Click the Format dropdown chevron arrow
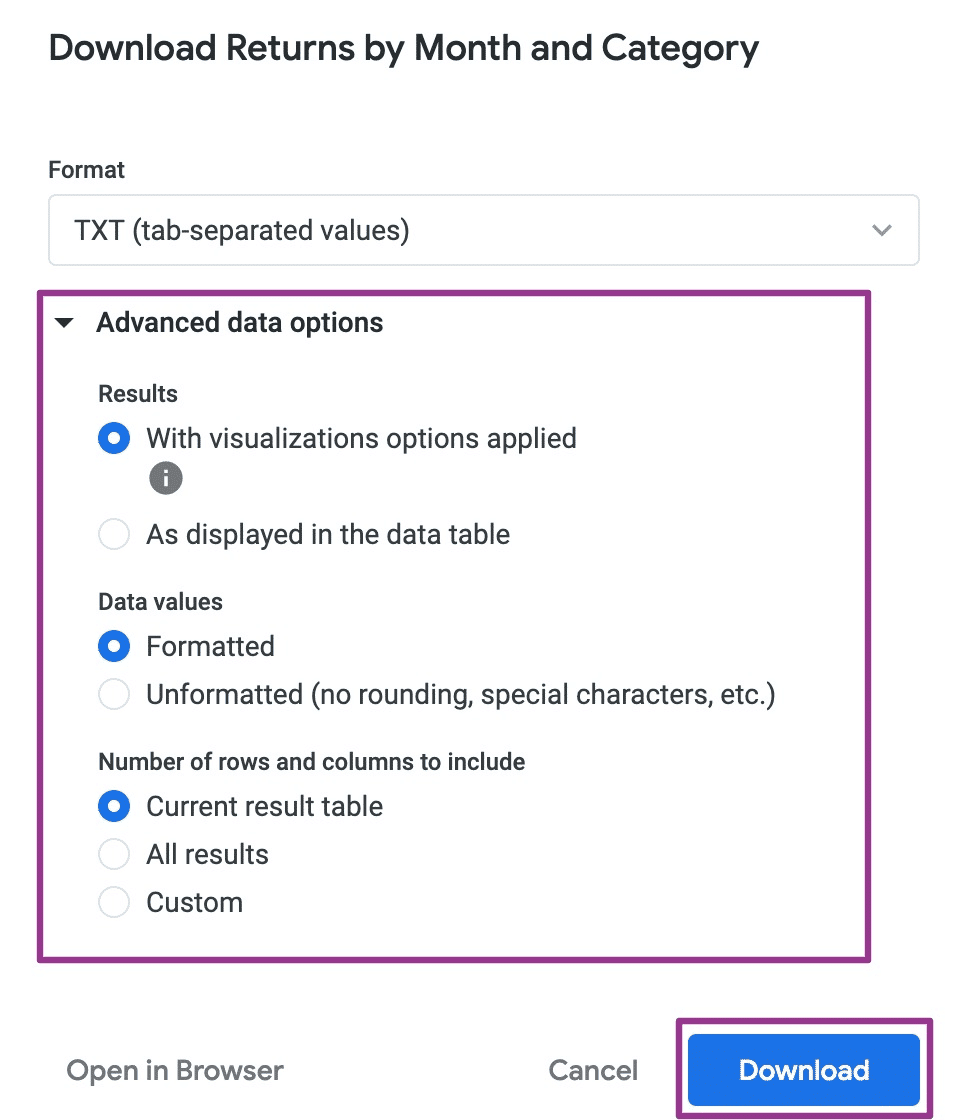The width and height of the screenshot is (955, 1120). tap(881, 231)
